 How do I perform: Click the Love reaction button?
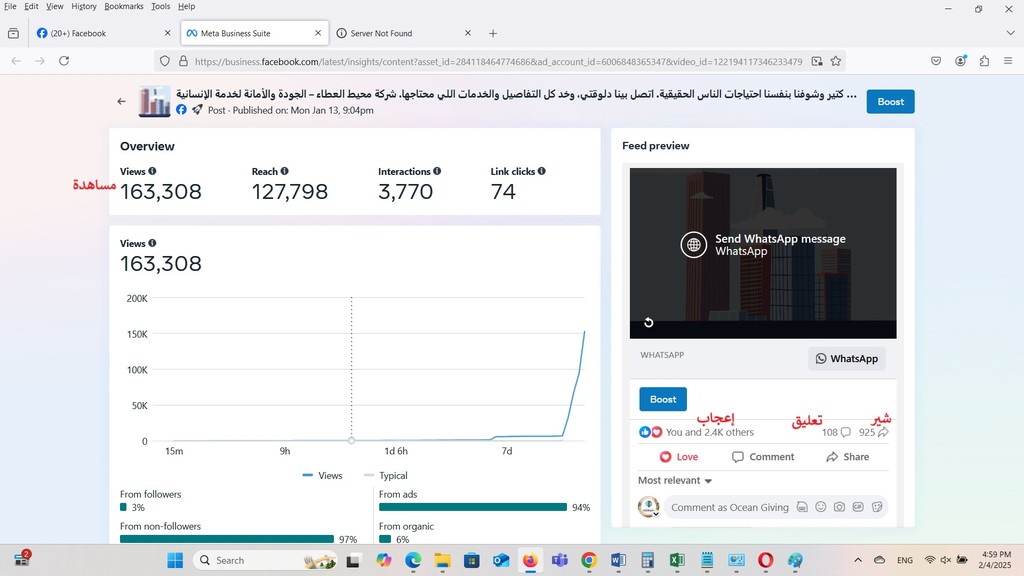tap(679, 456)
